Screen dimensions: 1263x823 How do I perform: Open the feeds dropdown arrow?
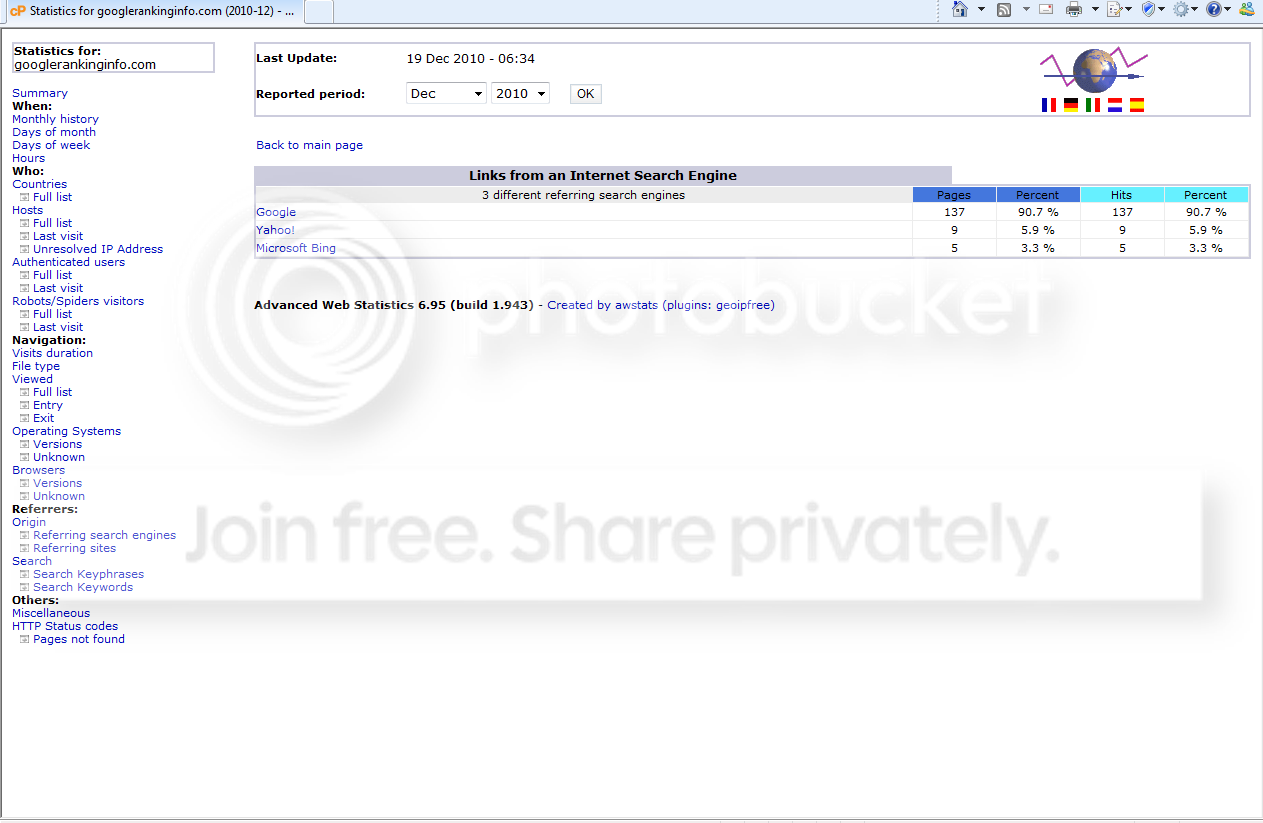coord(1025,9)
